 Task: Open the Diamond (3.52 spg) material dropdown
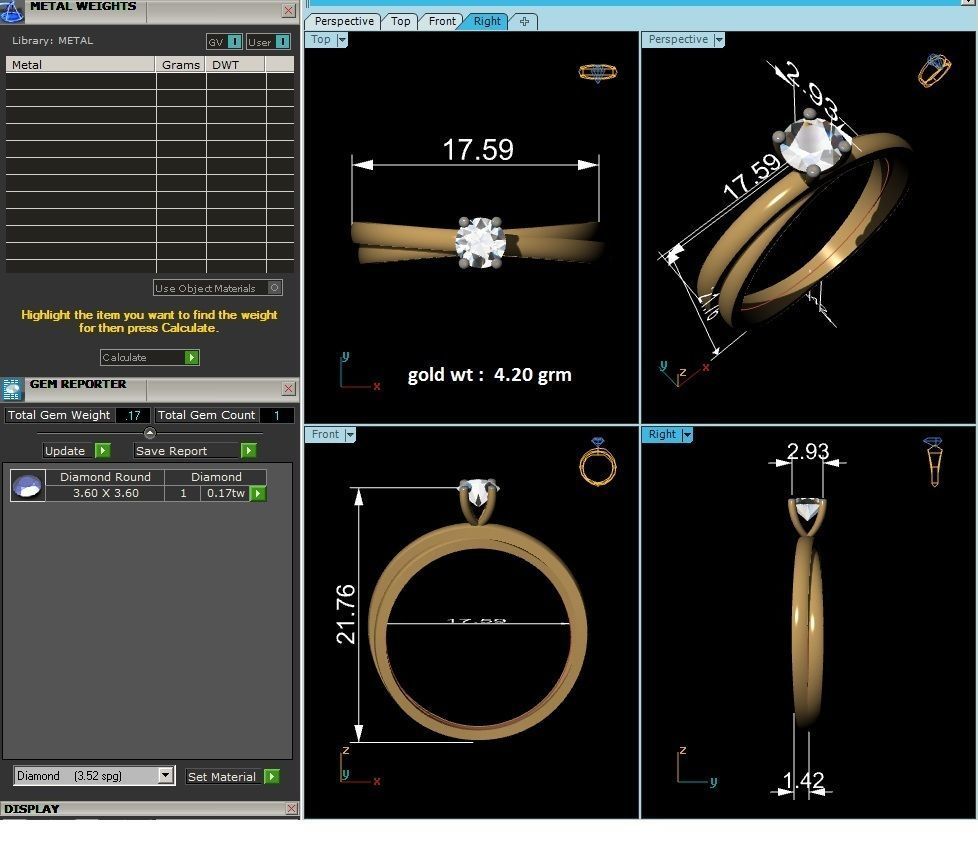point(165,775)
